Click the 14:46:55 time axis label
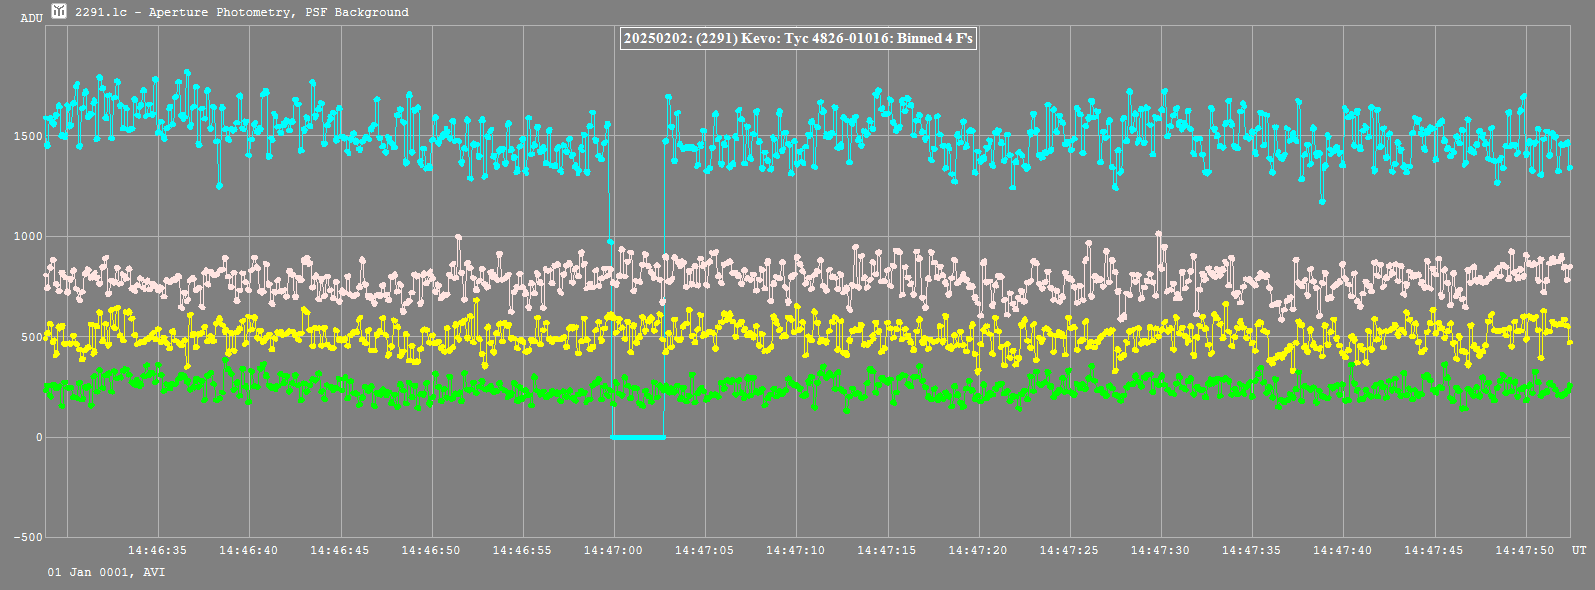Screen dimensions: 1595x590 tap(522, 550)
